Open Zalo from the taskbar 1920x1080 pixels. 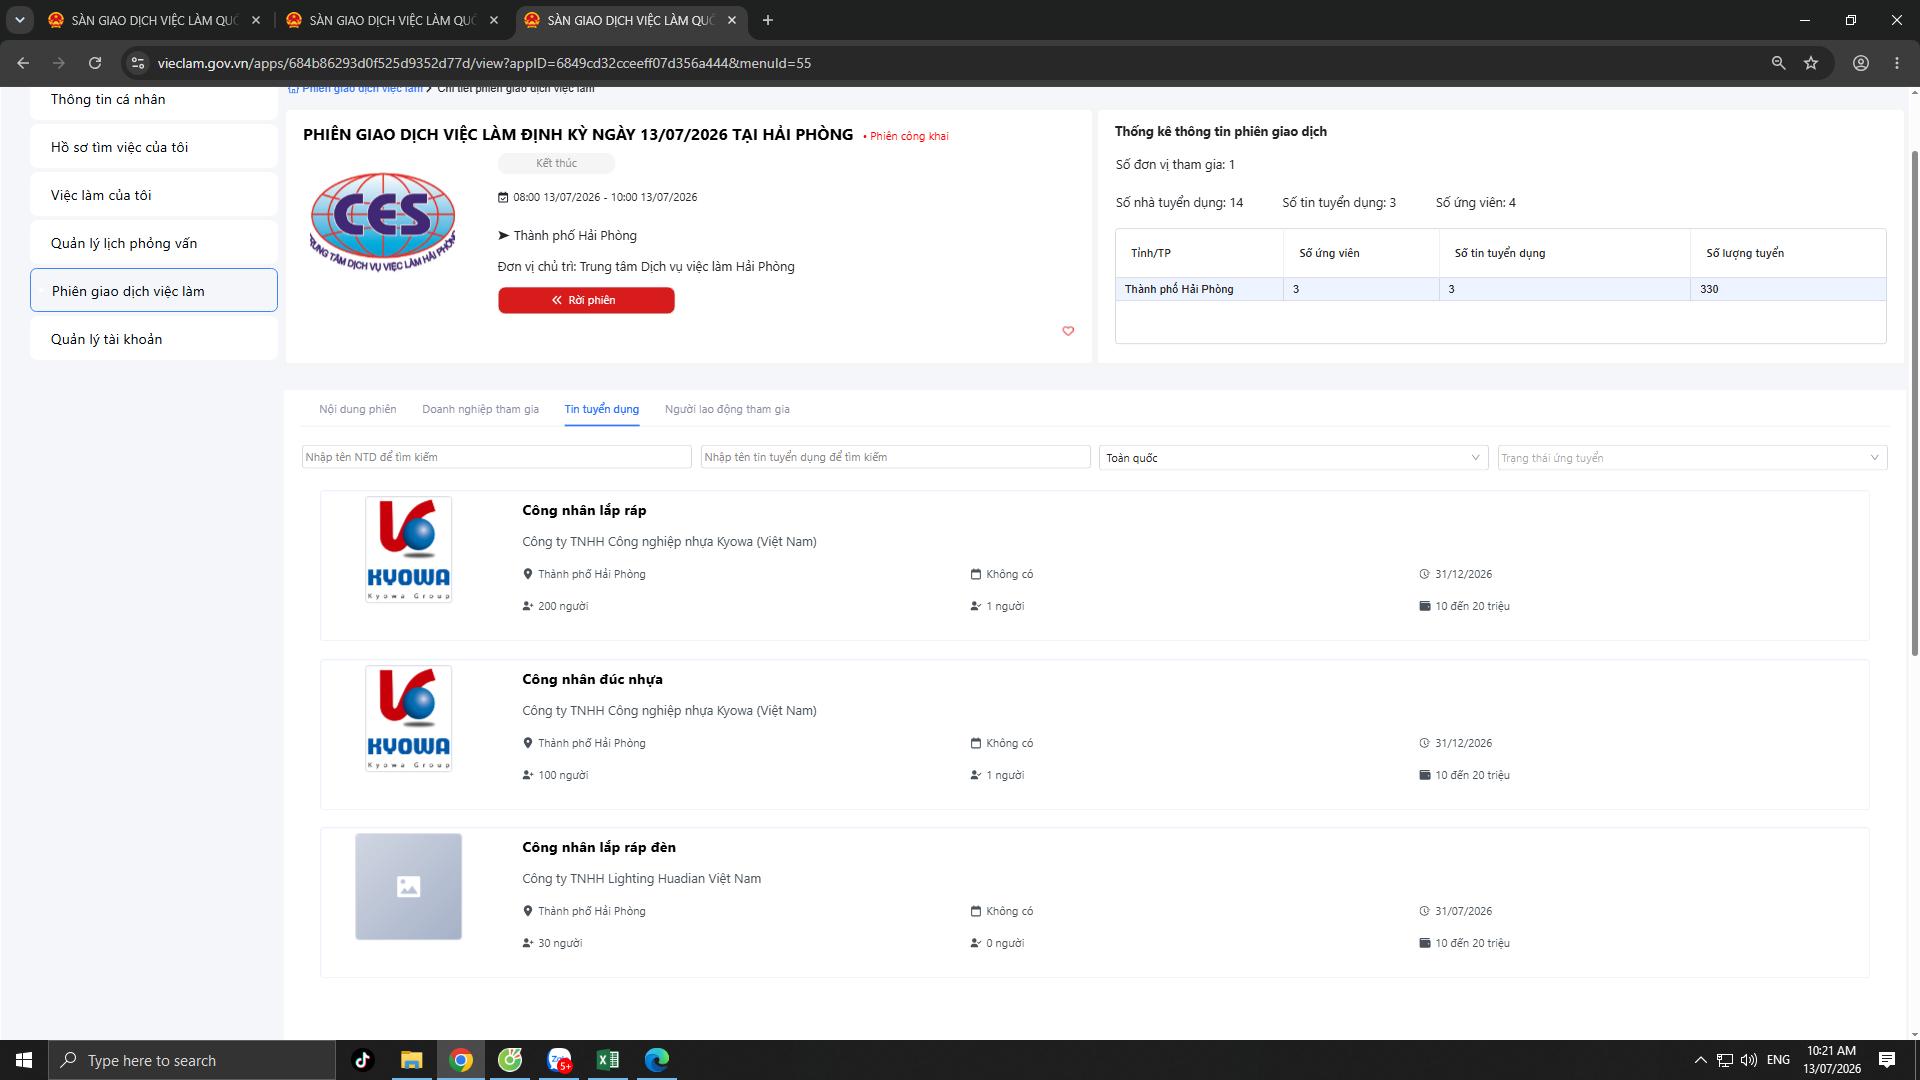559,1060
